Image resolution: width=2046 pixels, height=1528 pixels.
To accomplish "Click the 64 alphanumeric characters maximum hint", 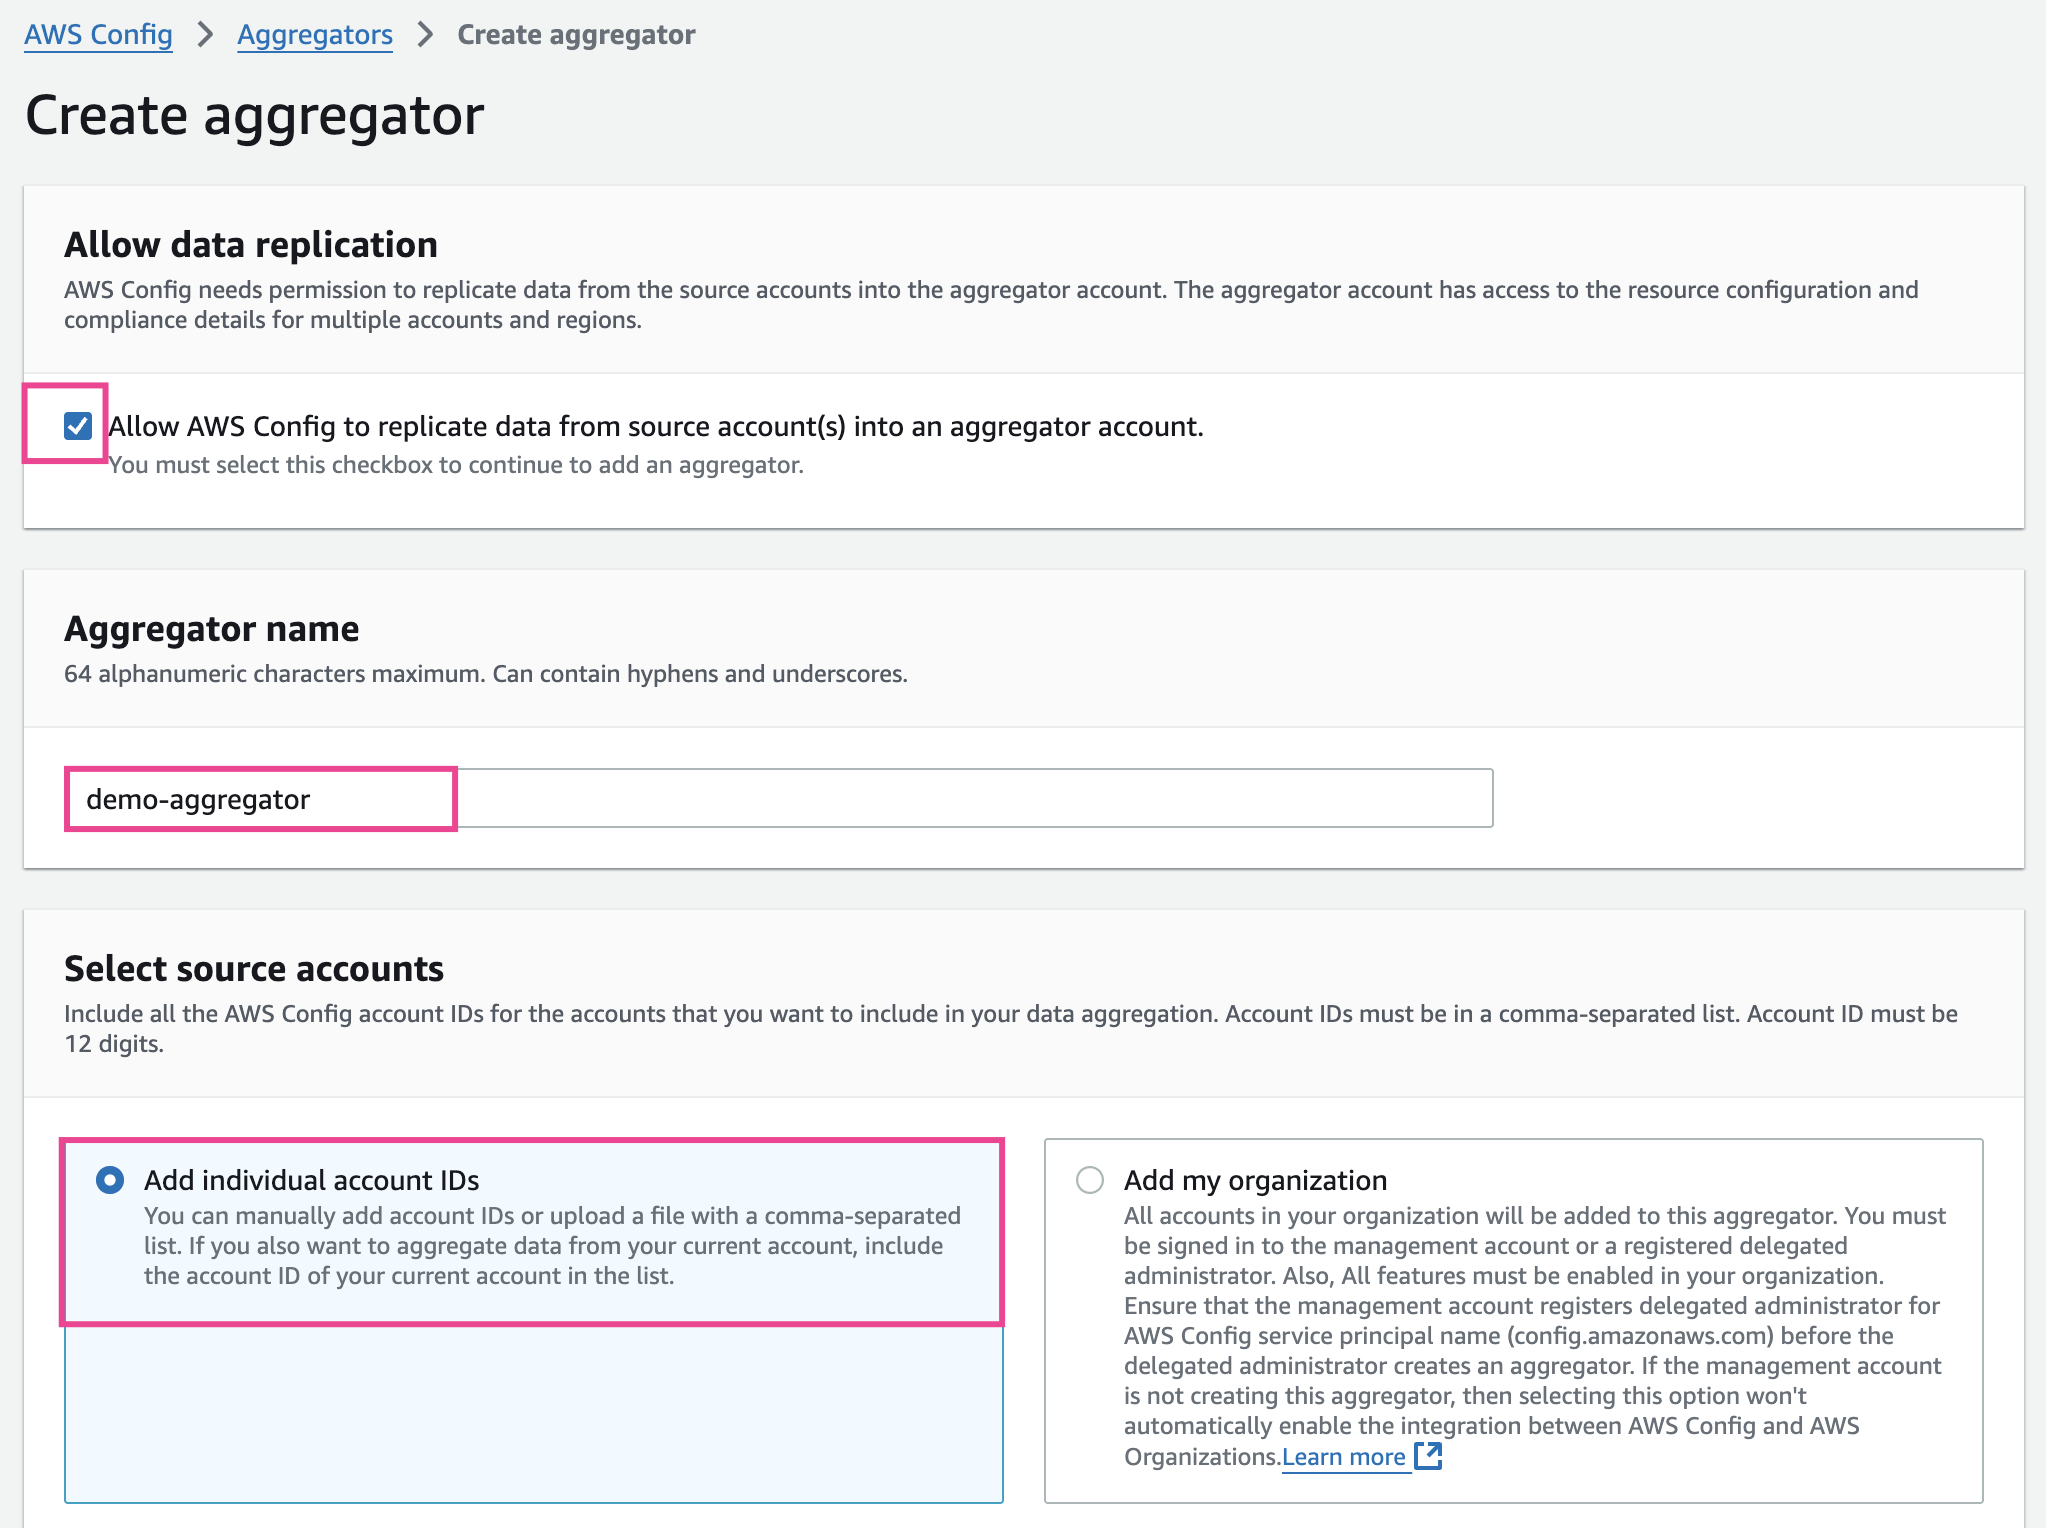I will [486, 674].
